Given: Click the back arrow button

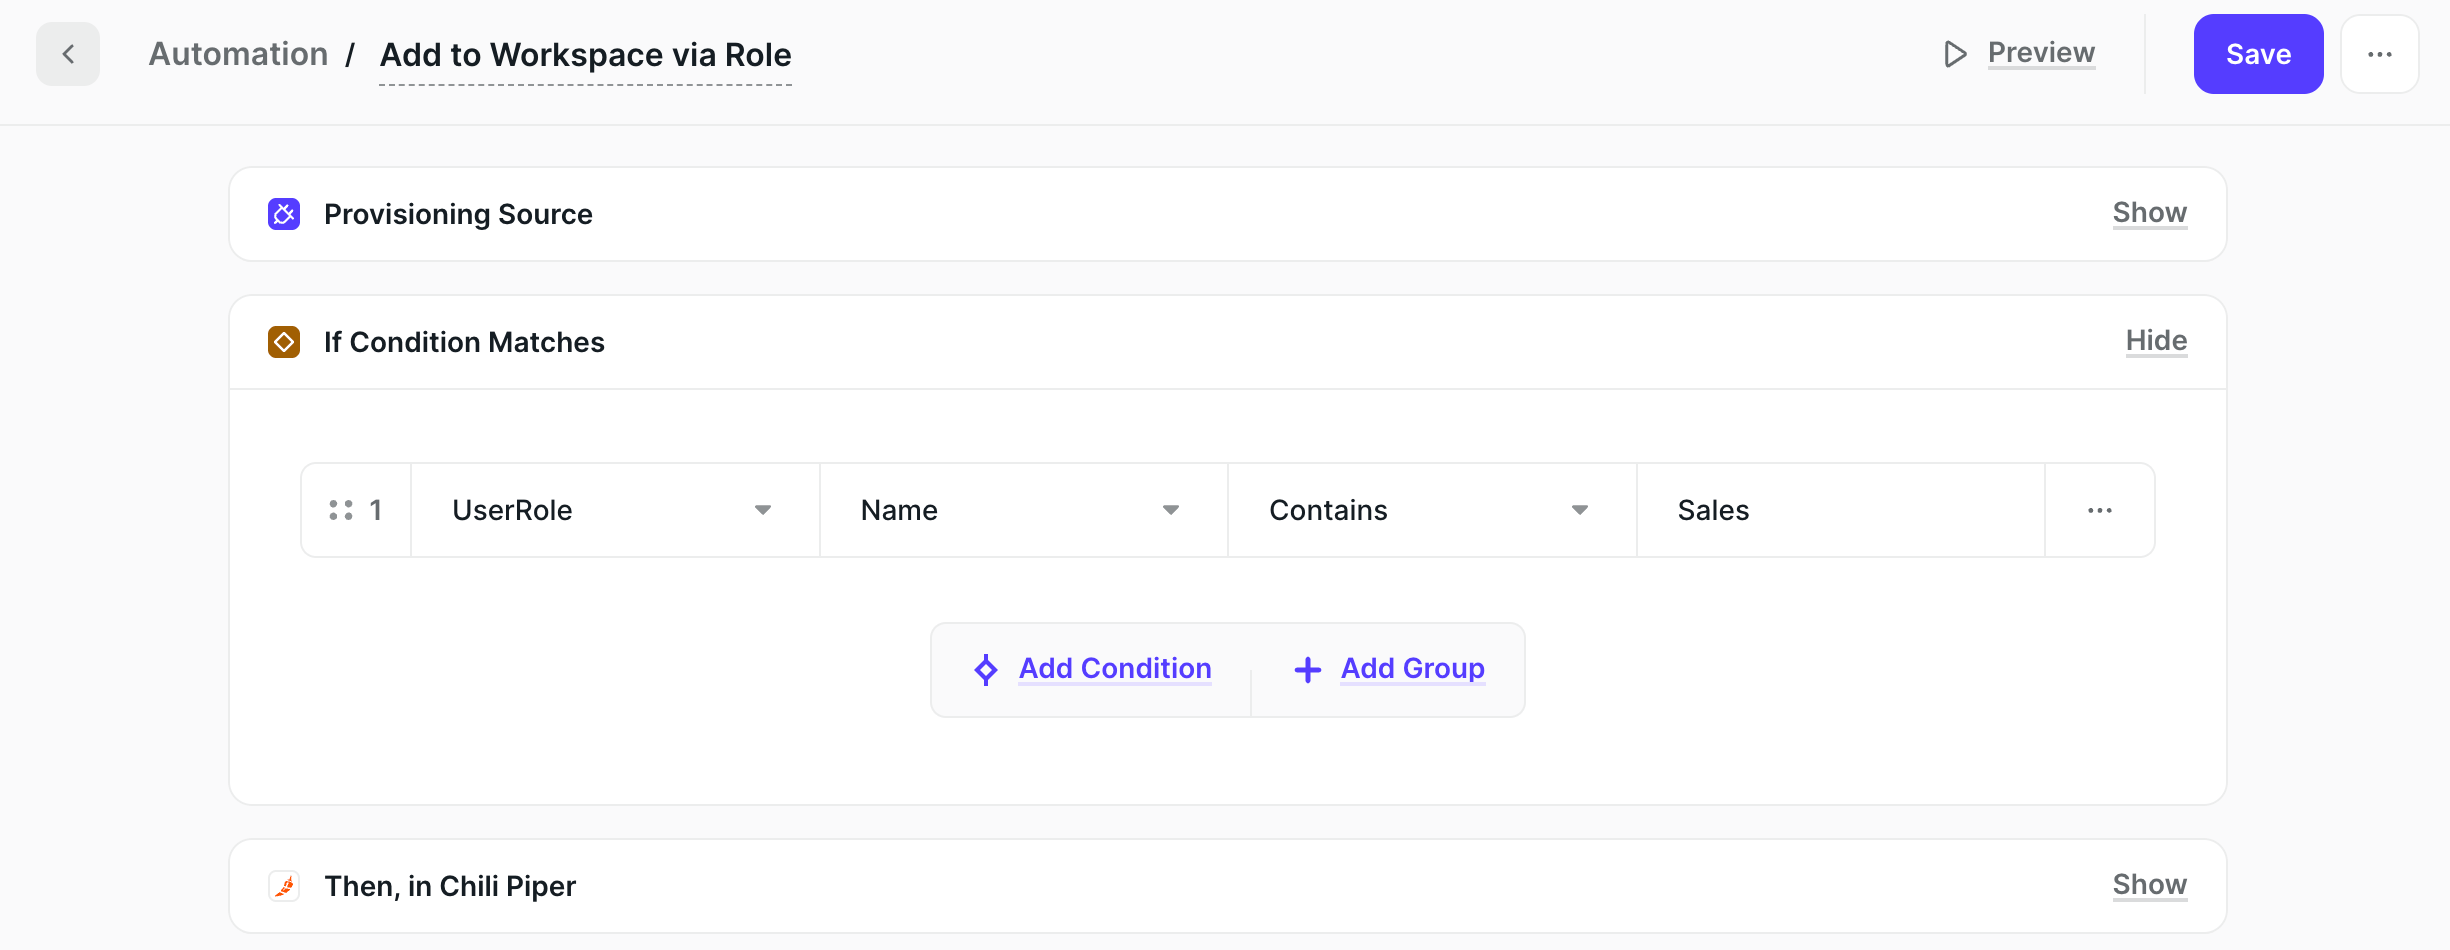Looking at the screenshot, I should [x=68, y=54].
